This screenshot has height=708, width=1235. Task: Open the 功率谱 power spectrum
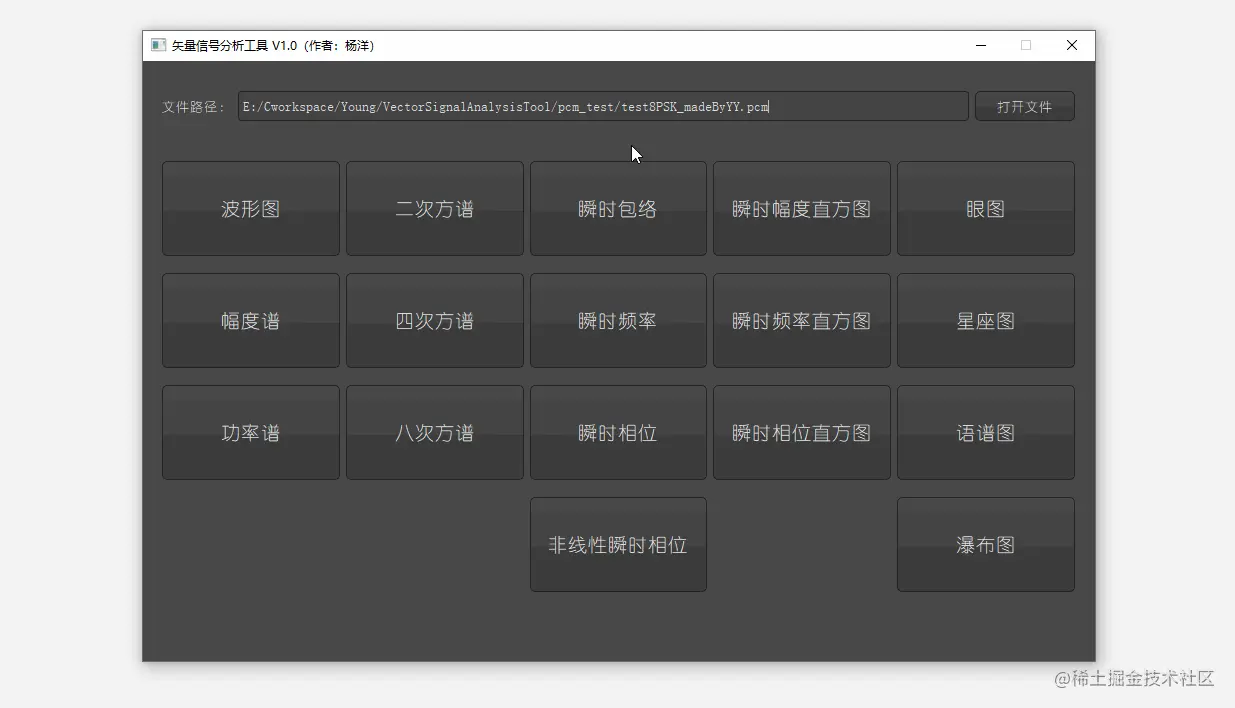pyautogui.click(x=250, y=432)
